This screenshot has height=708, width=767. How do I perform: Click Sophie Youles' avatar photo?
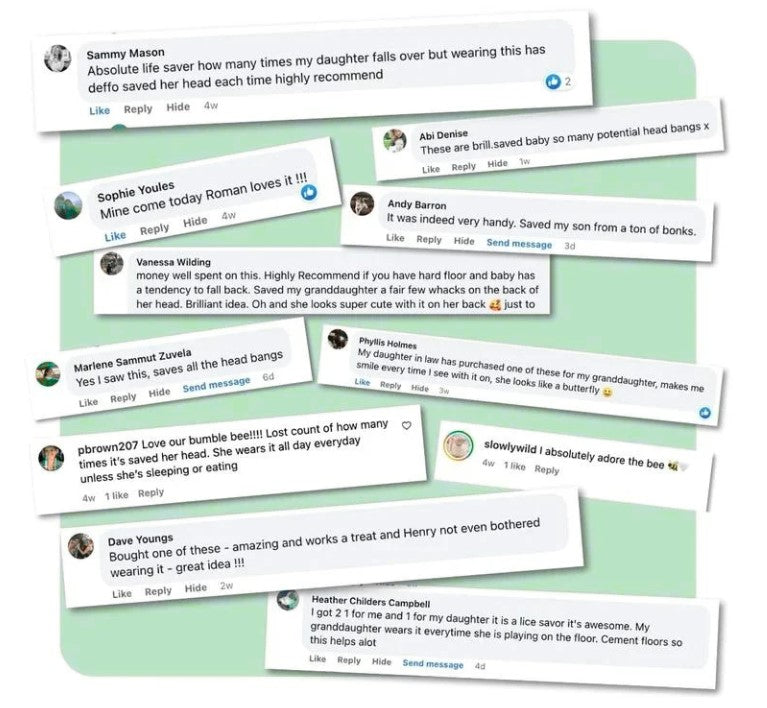pos(69,205)
